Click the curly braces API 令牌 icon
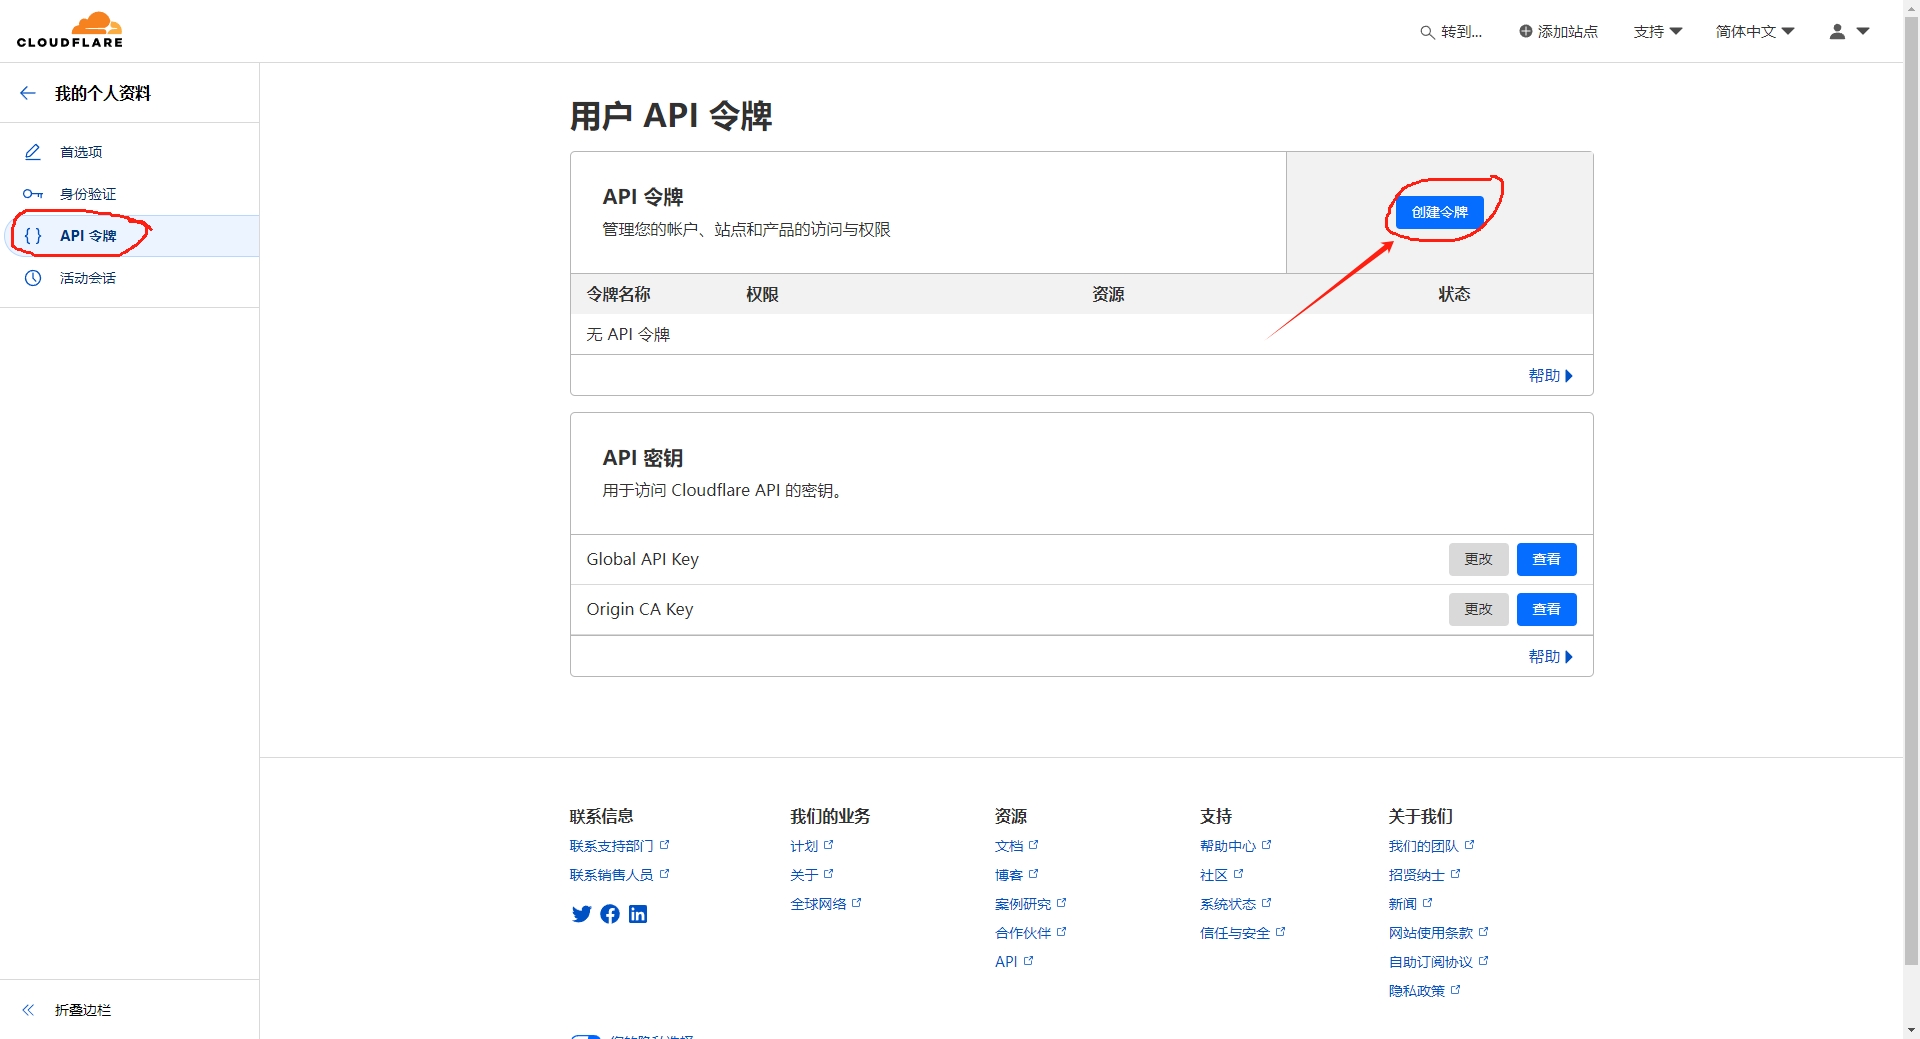Screen dimensions: 1920x1039 pos(33,236)
